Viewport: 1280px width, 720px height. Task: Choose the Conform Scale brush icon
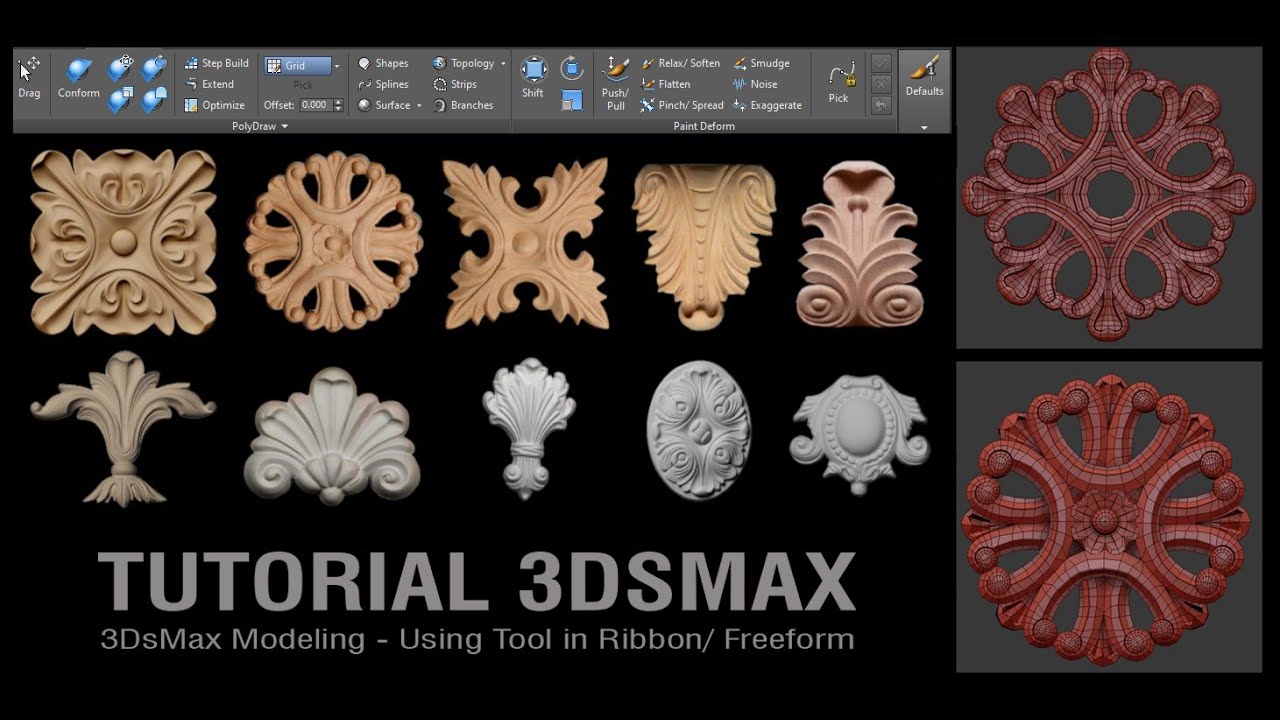(121, 99)
